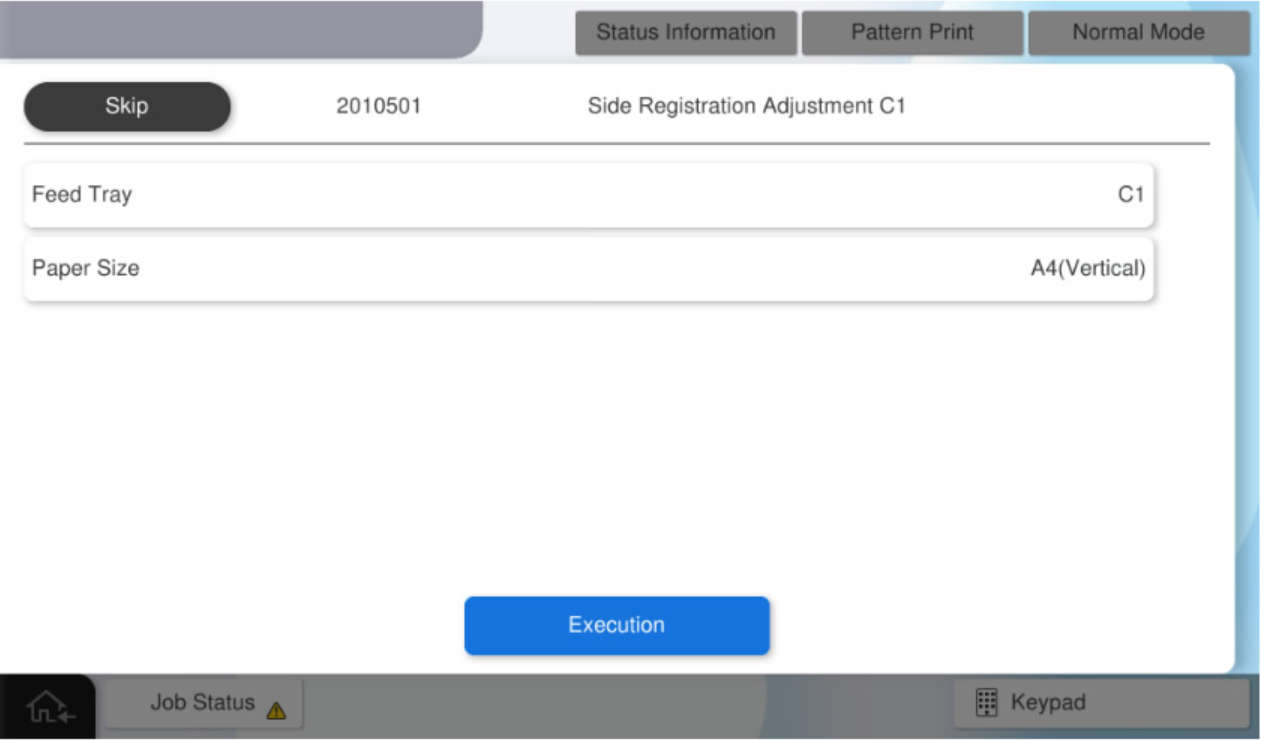The width and height of the screenshot is (1261, 740).
Task: Click the Keypad button label
Action: pos(1047,703)
